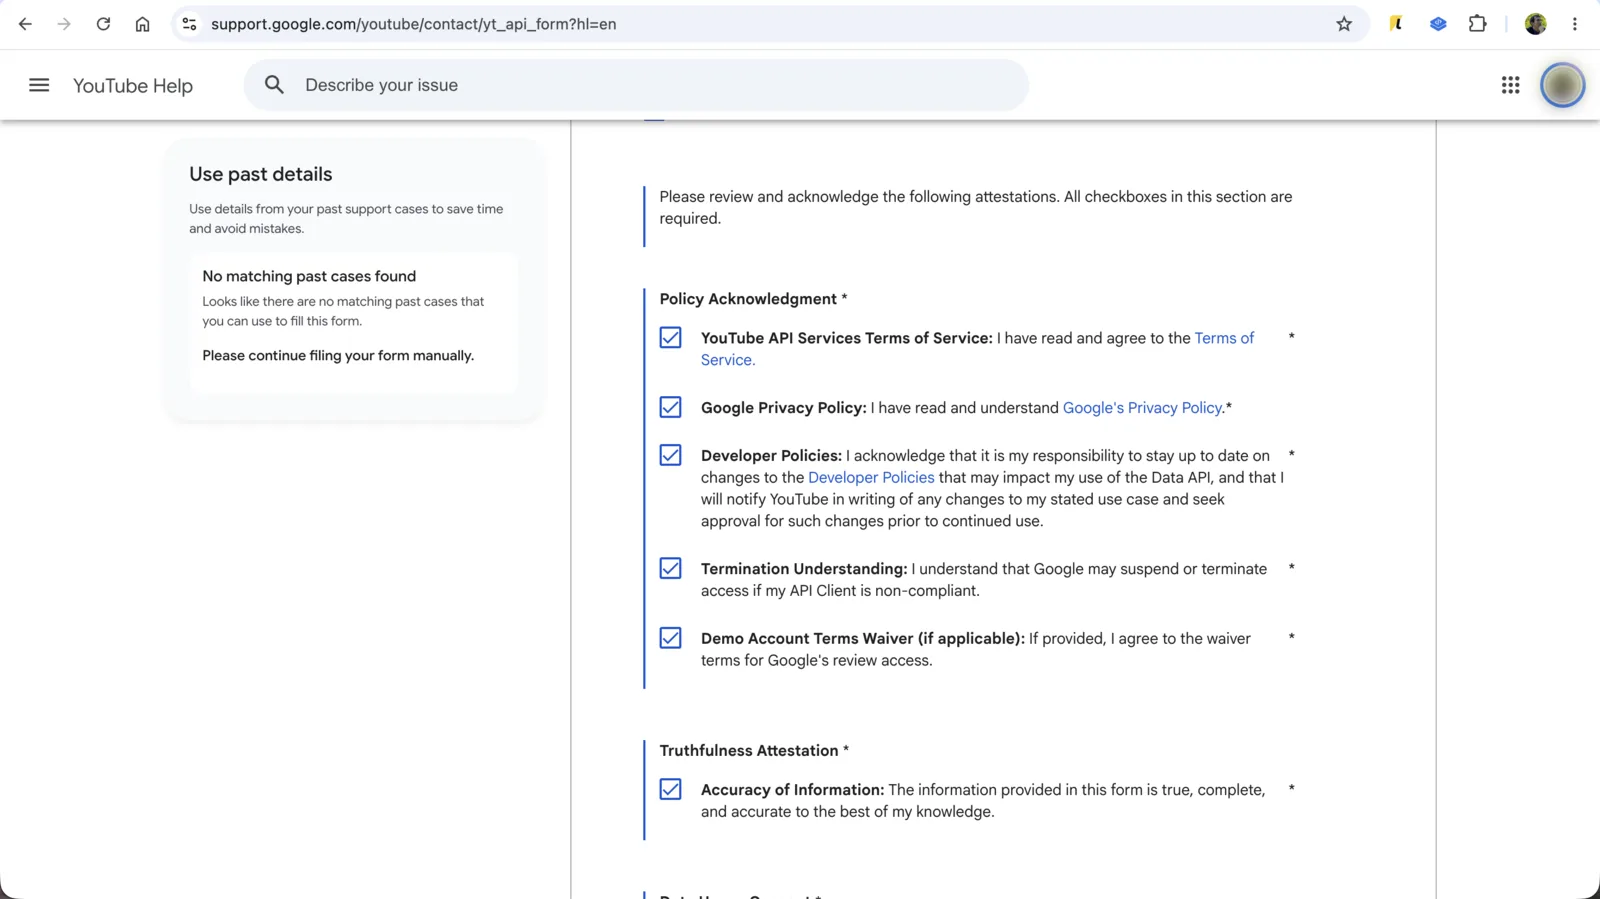Open the Chrome profile avatar
Screen dimensions: 1600x899
[1536, 24]
